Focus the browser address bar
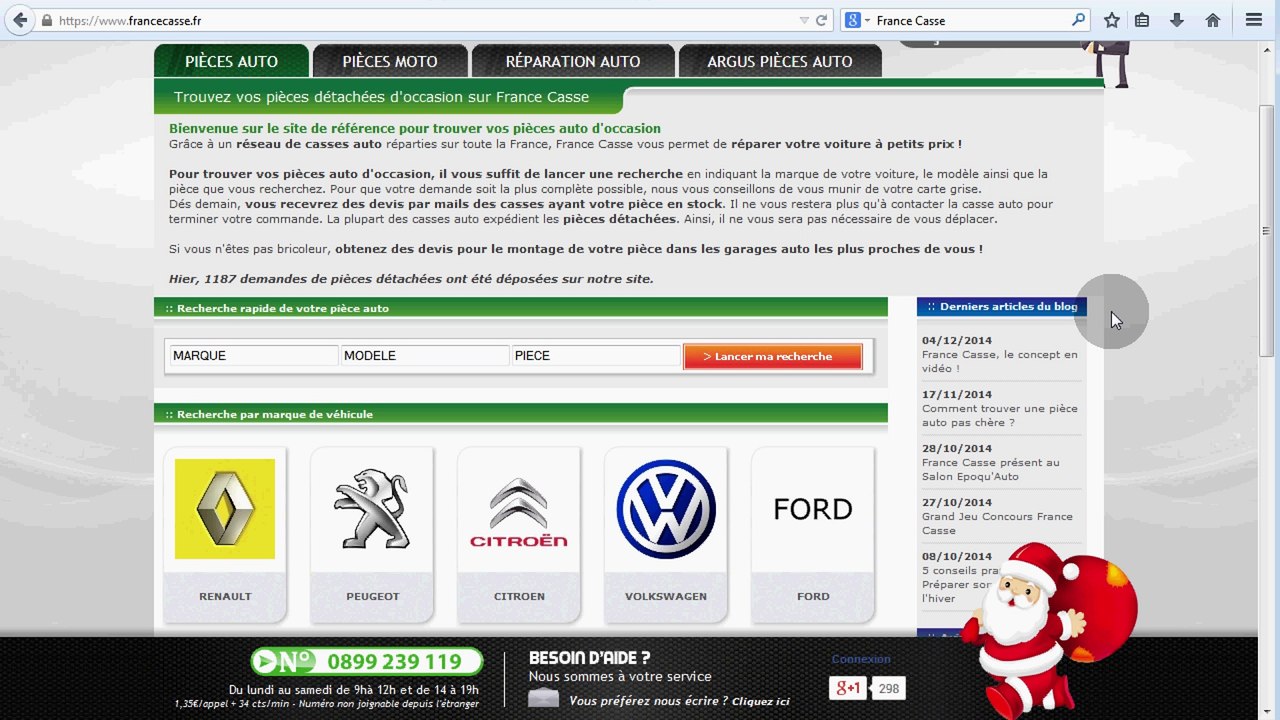Screen dimensions: 1280x720 (x=425, y=20)
